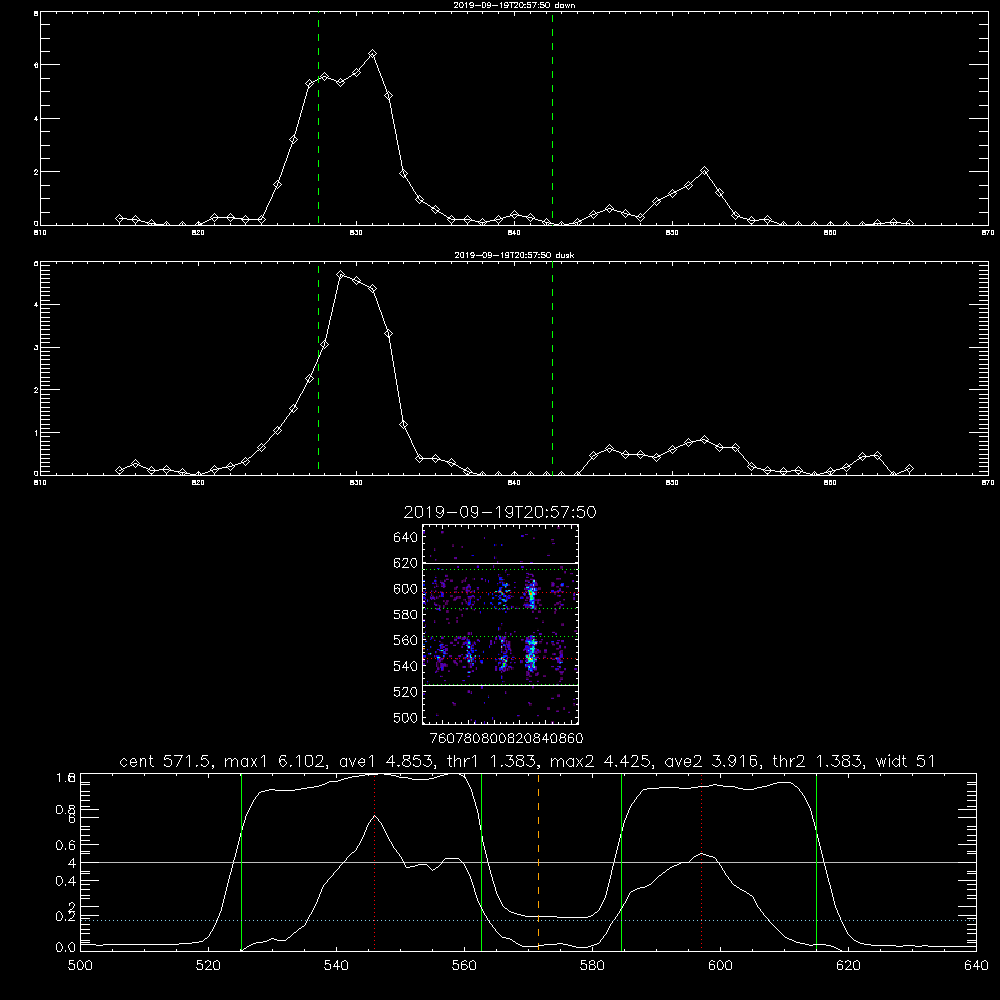Click the '2019-09-19T20:57:50 dawn' plot title
Image resolution: width=1000 pixels, height=1000 pixels.
tap(514, 5)
